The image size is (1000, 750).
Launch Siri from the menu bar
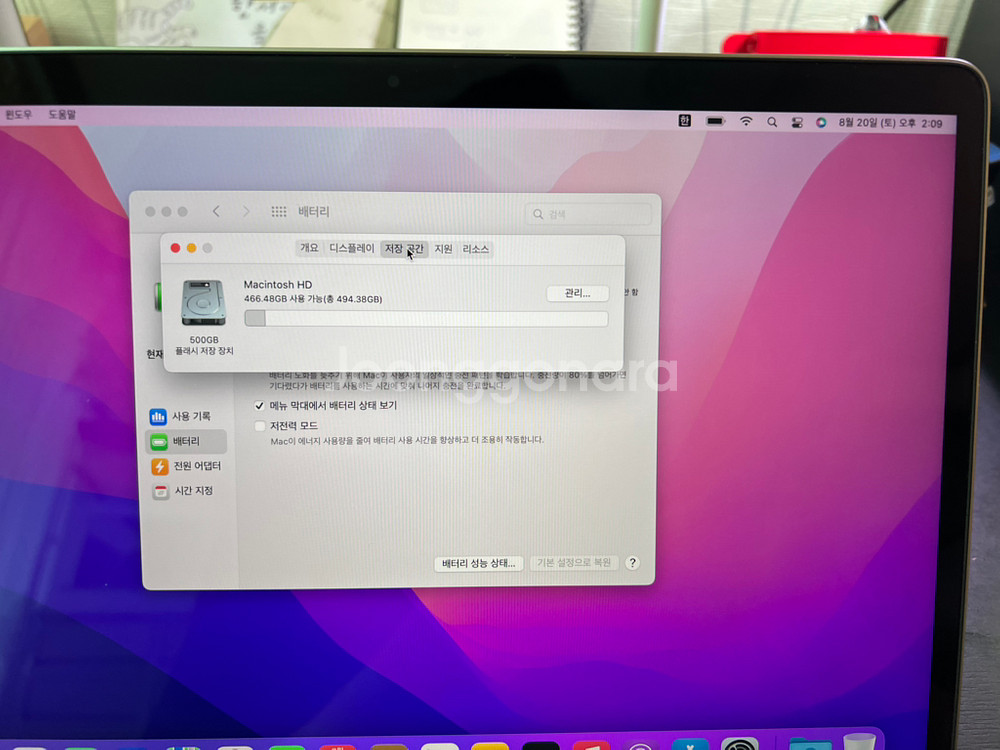tap(821, 122)
